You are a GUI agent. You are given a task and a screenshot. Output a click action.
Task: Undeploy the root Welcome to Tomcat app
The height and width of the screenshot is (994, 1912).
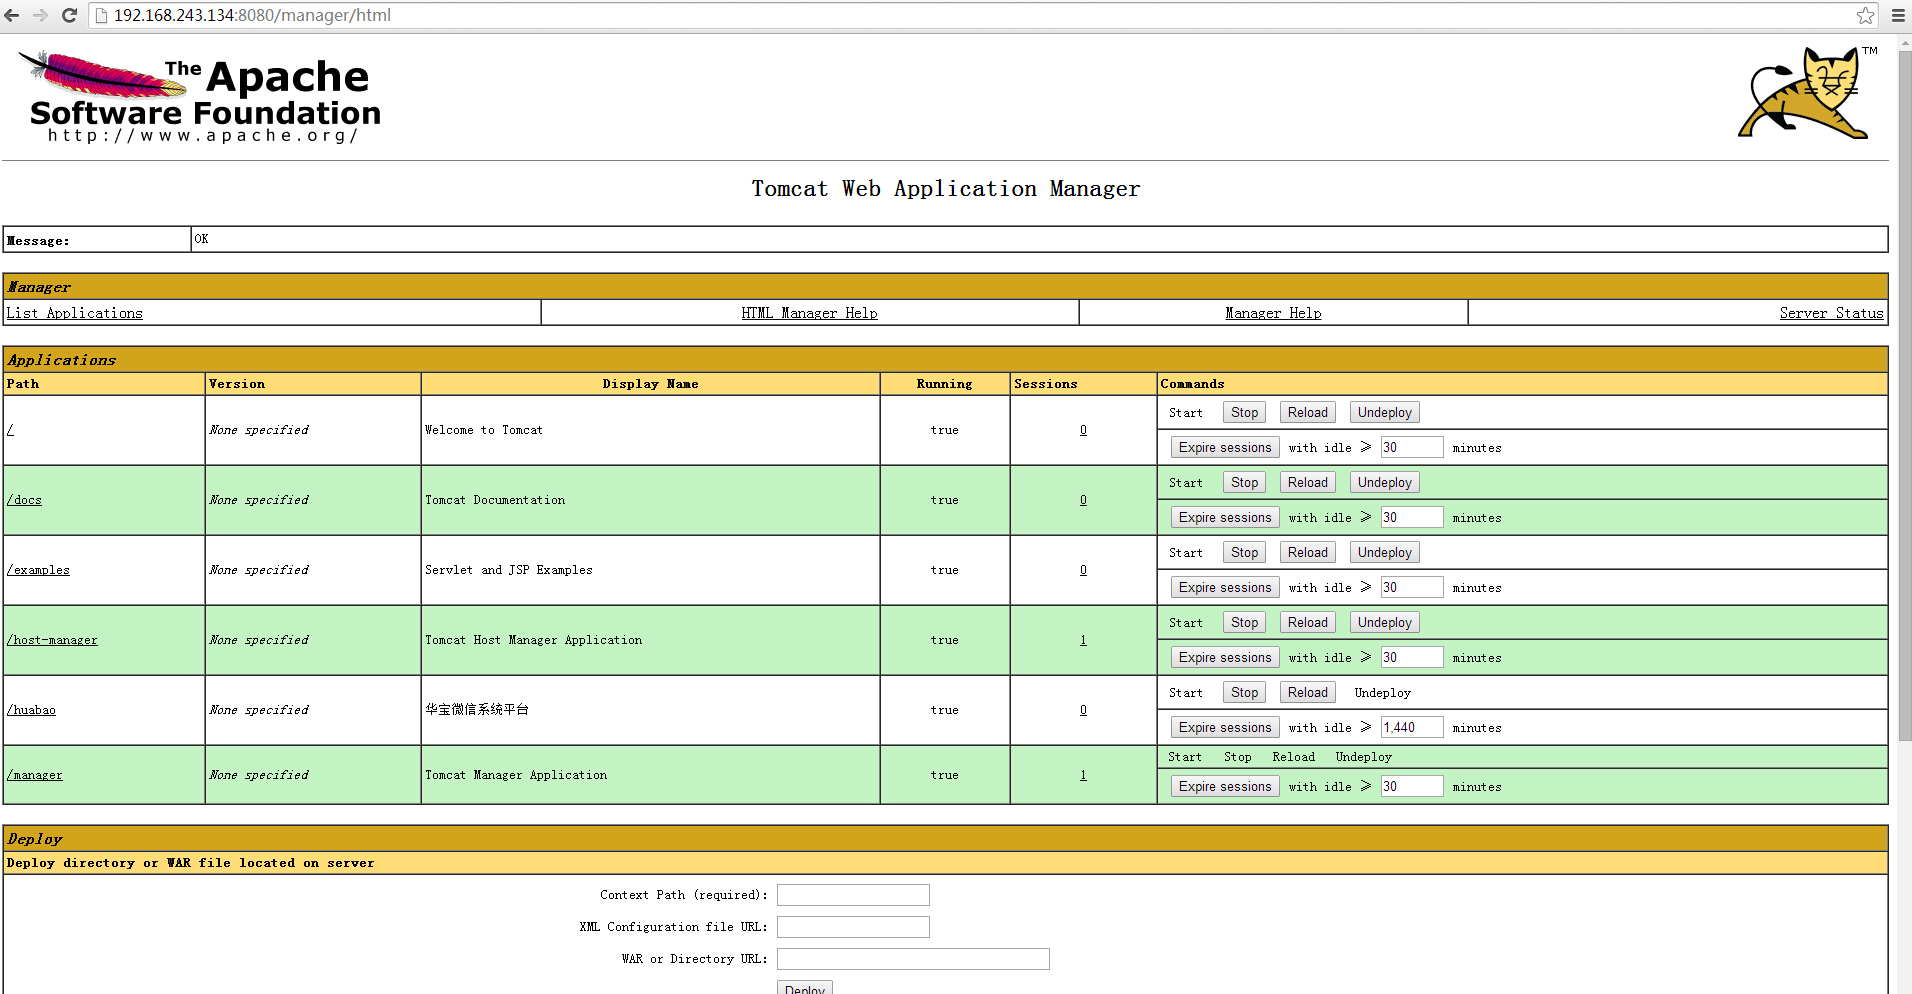click(1384, 412)
